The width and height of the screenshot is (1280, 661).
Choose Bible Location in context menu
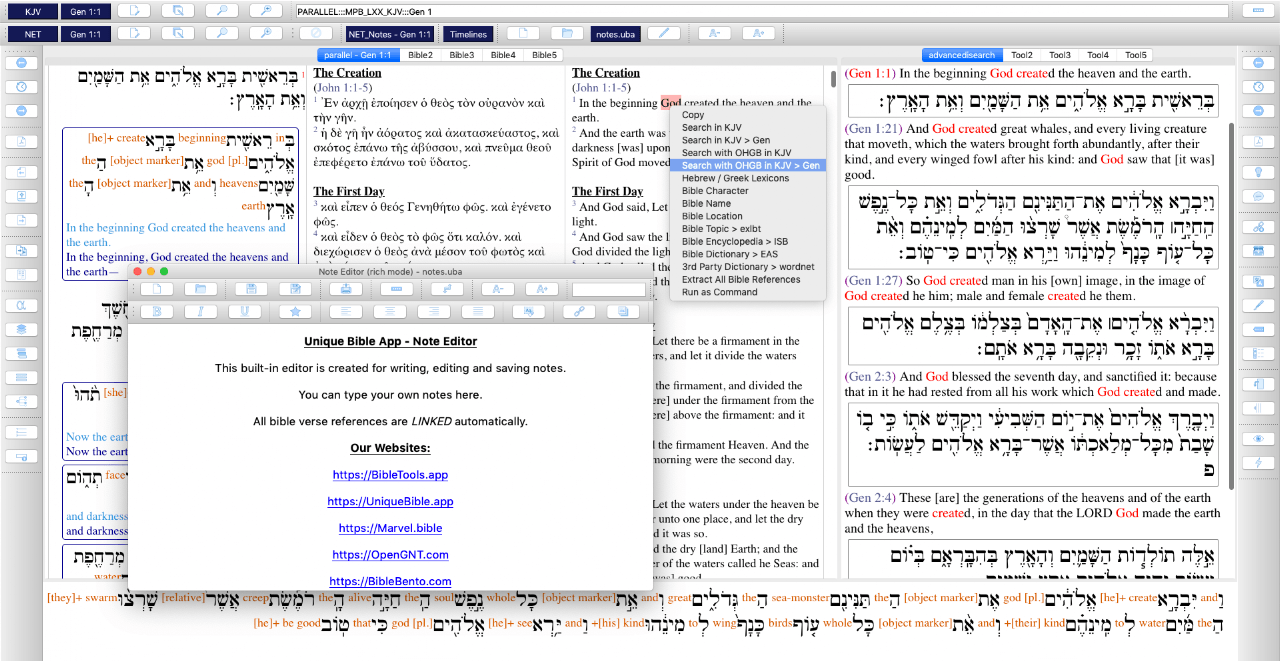(748, 216)
